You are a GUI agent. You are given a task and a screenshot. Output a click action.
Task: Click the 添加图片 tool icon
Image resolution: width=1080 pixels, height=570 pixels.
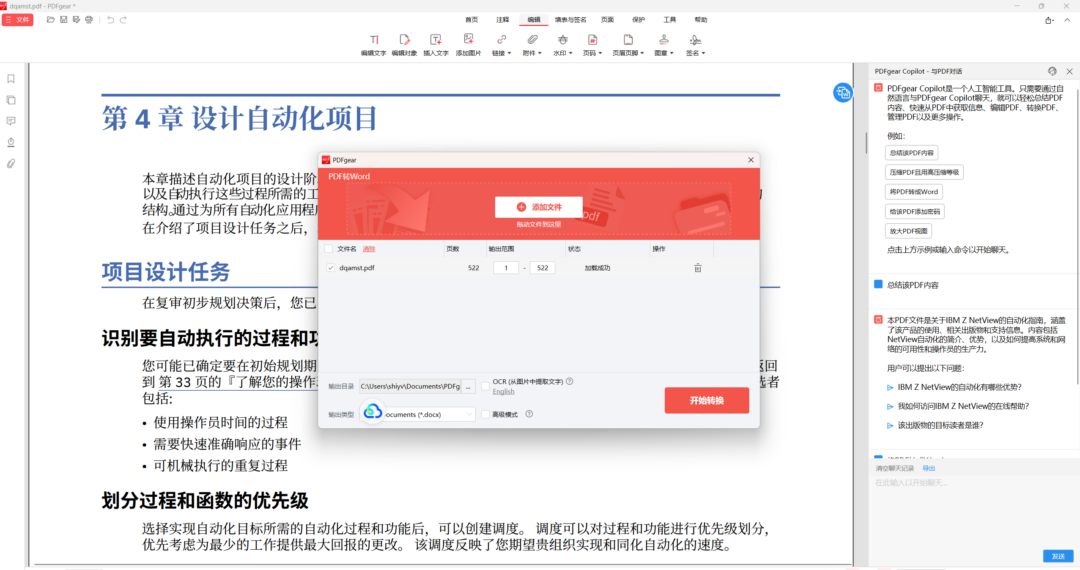468,40
